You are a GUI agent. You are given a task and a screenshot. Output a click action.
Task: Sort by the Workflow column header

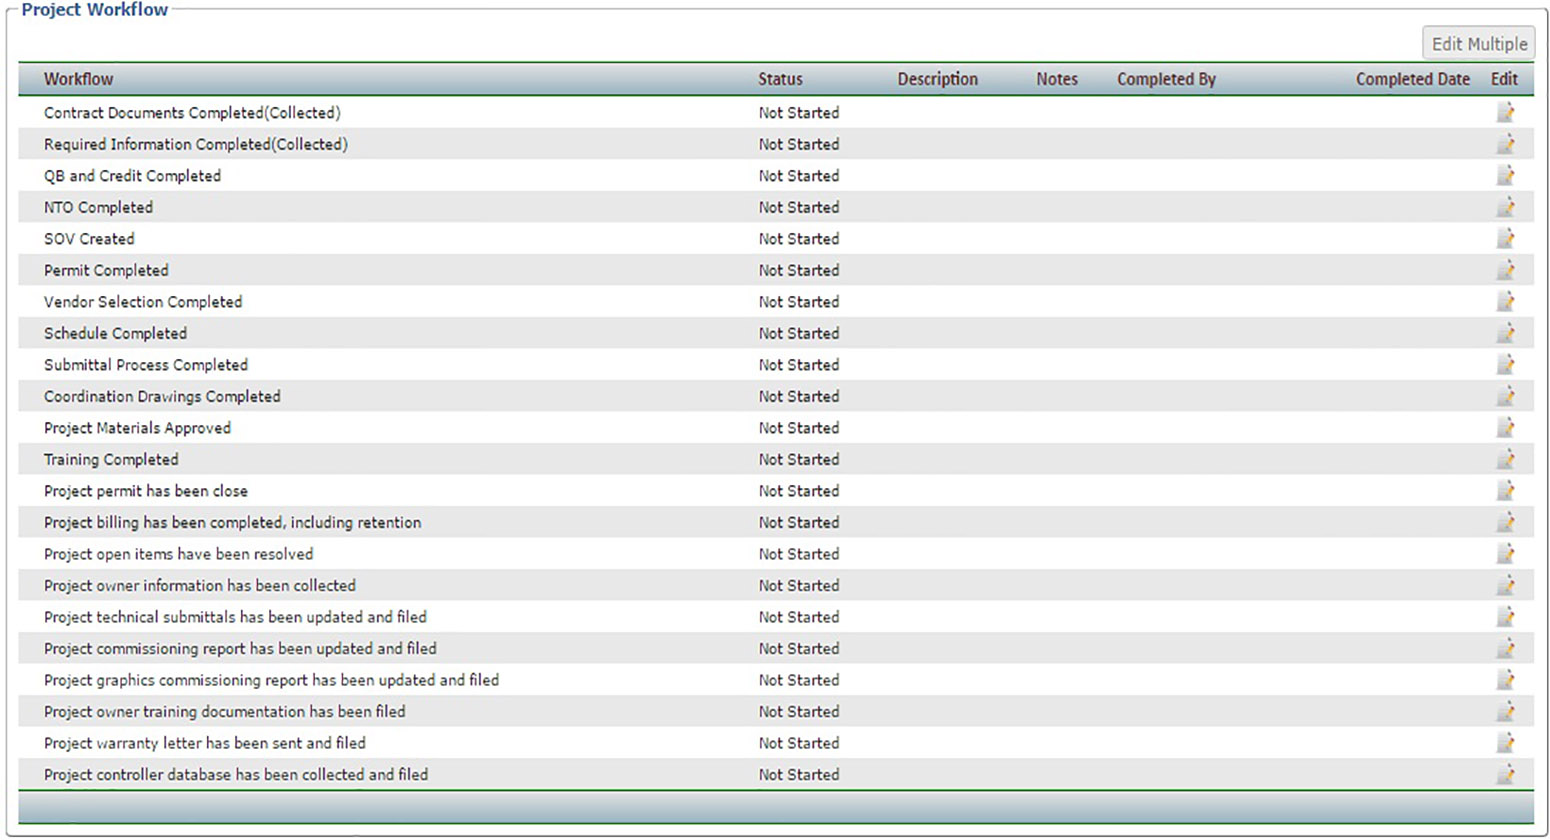pos(78,79)
